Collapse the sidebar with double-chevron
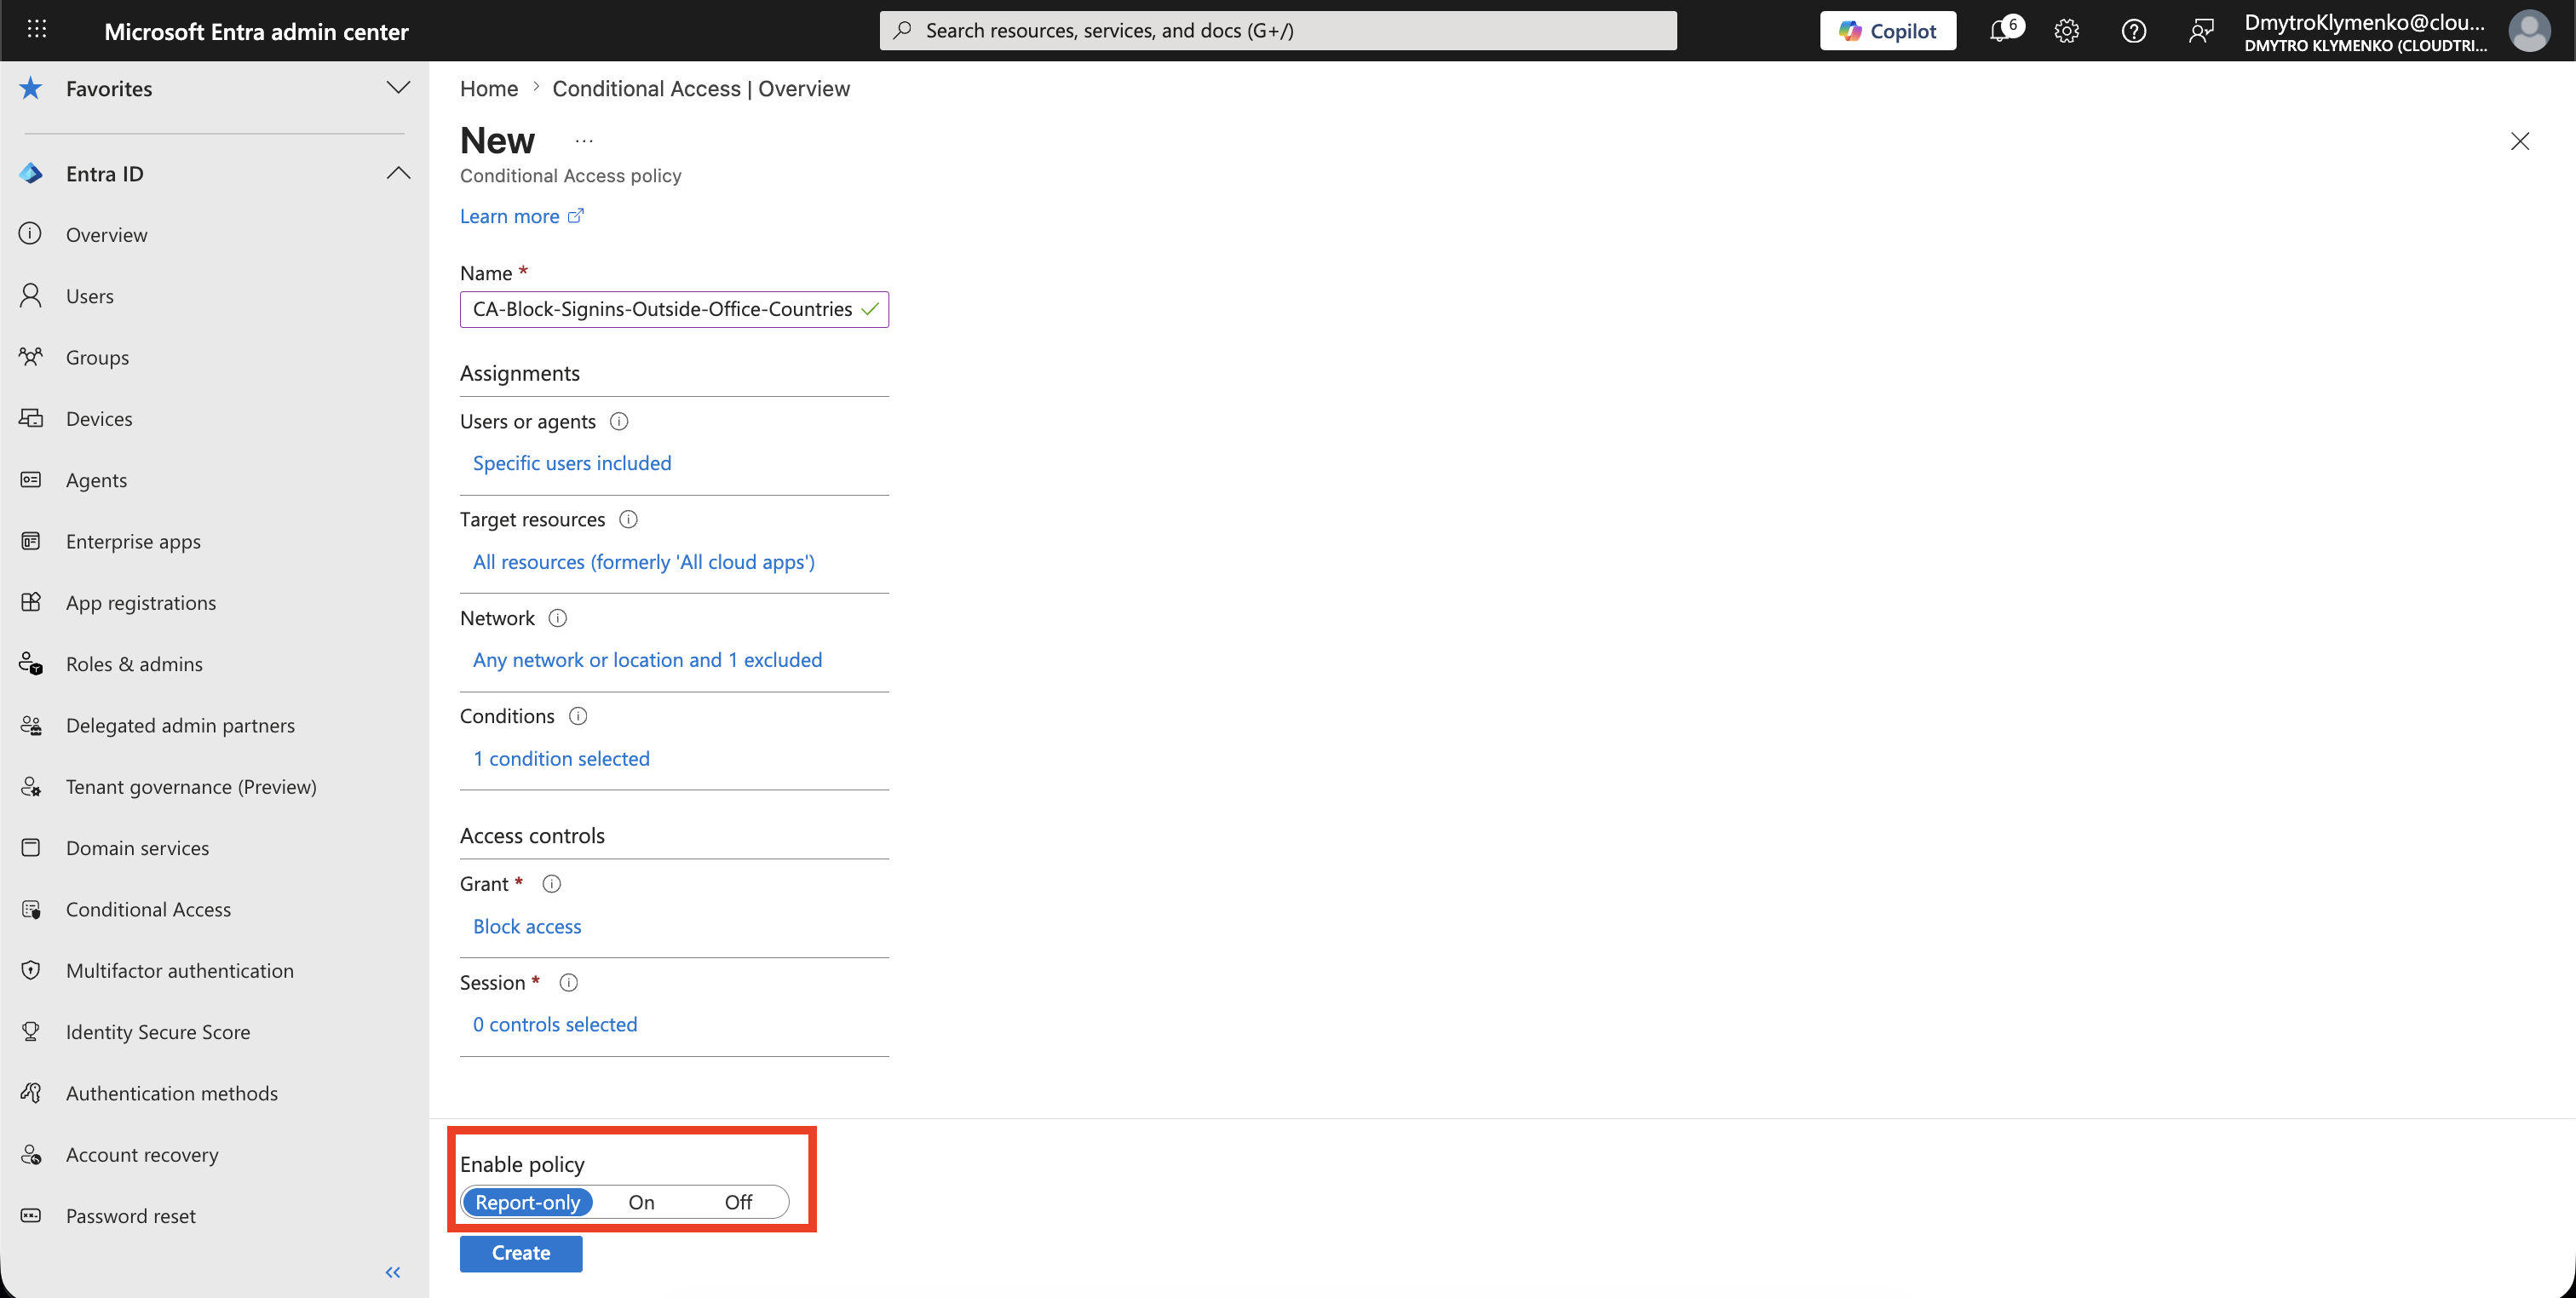 pos(393,1272)
